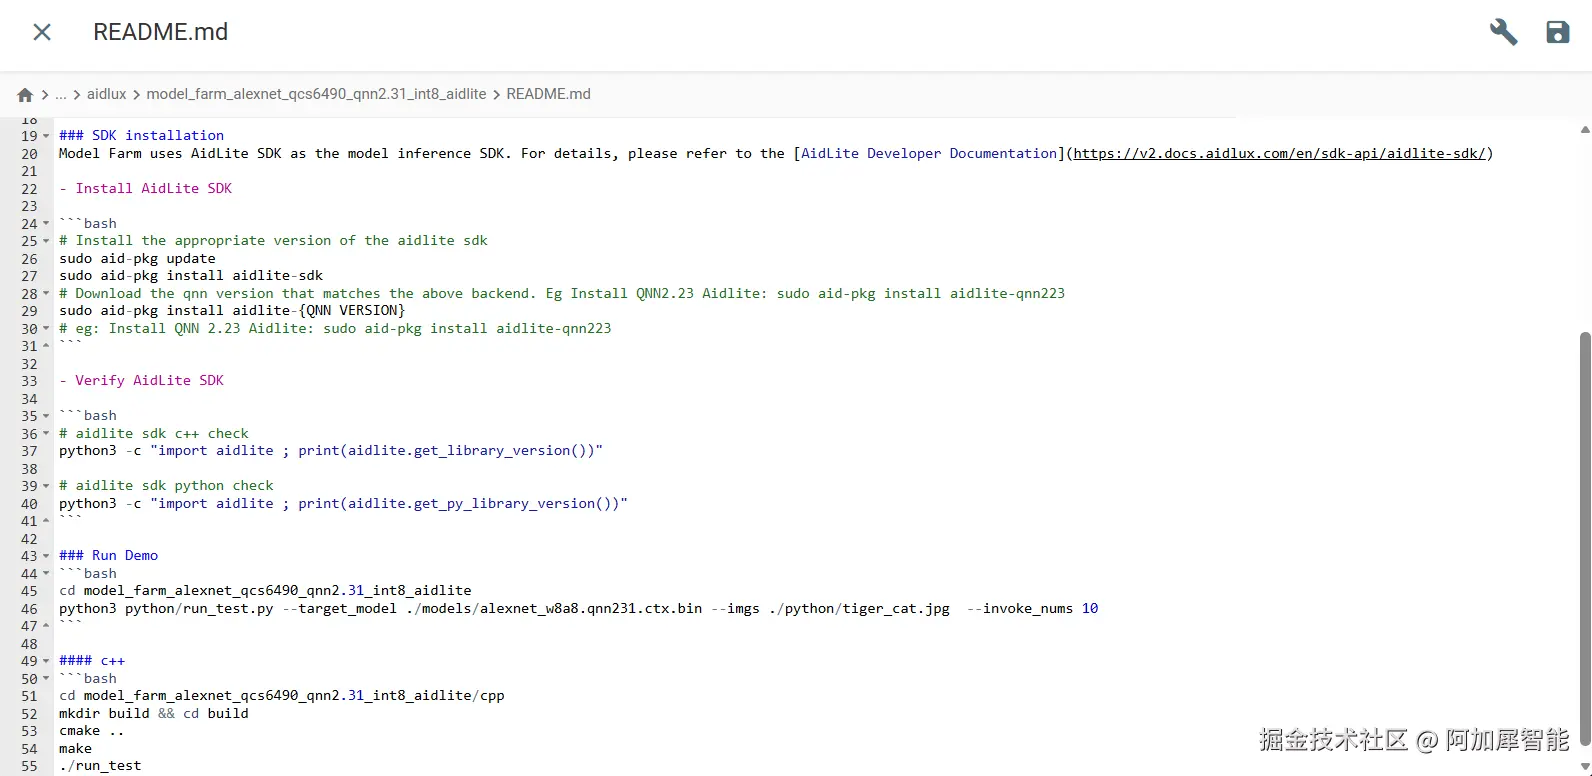This screenshot has width=1592, height=776.
Task: Click '# aidlite sdk c++ check' comment
Action: click(x=154, y=433)
